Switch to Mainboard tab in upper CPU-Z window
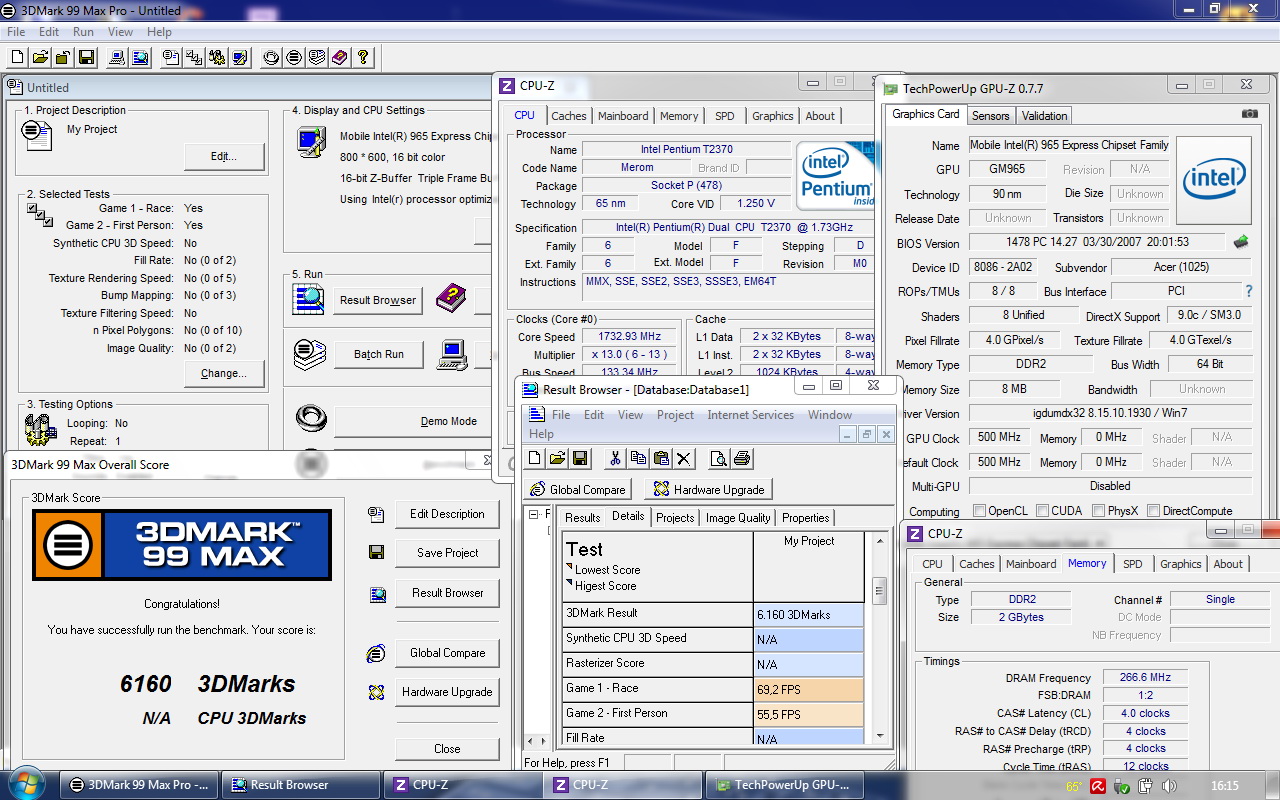This screenshot has height=800, width=1280. tap(623, 116)
